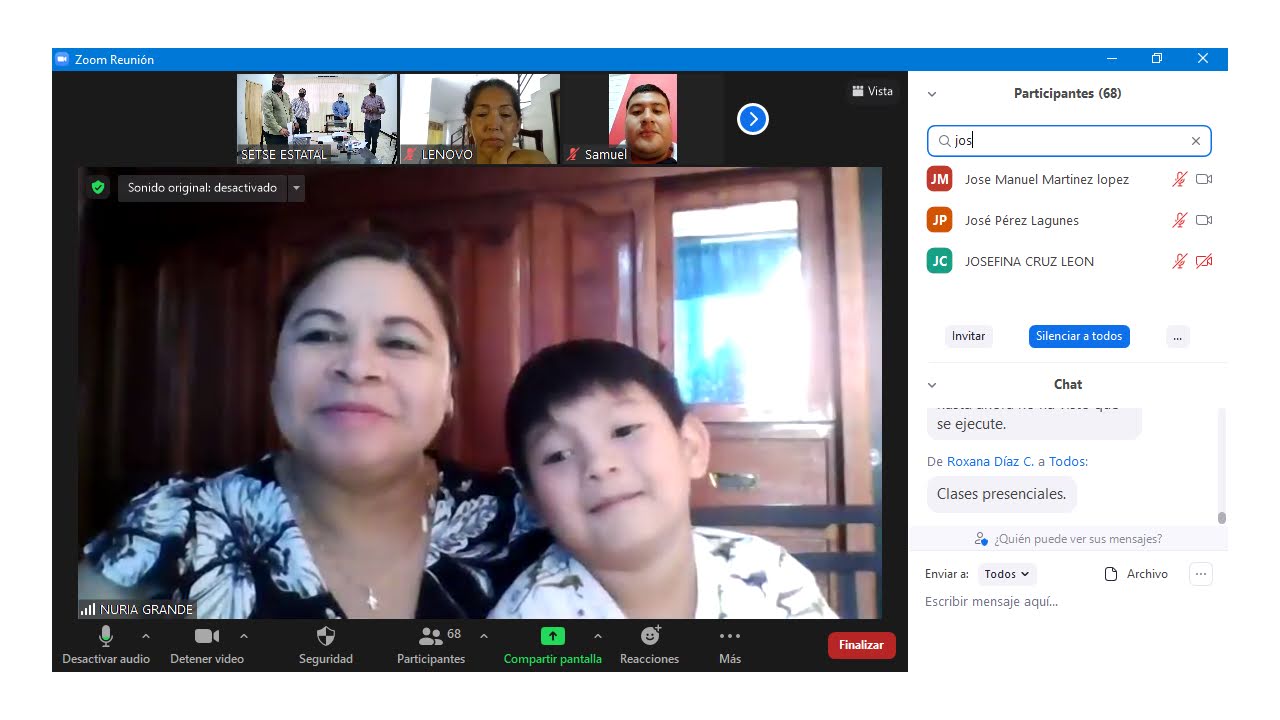This screenshot has width=1280, height=720.
Task: Open the Enviar a Todos dropdown
Action: point(1006,574)
